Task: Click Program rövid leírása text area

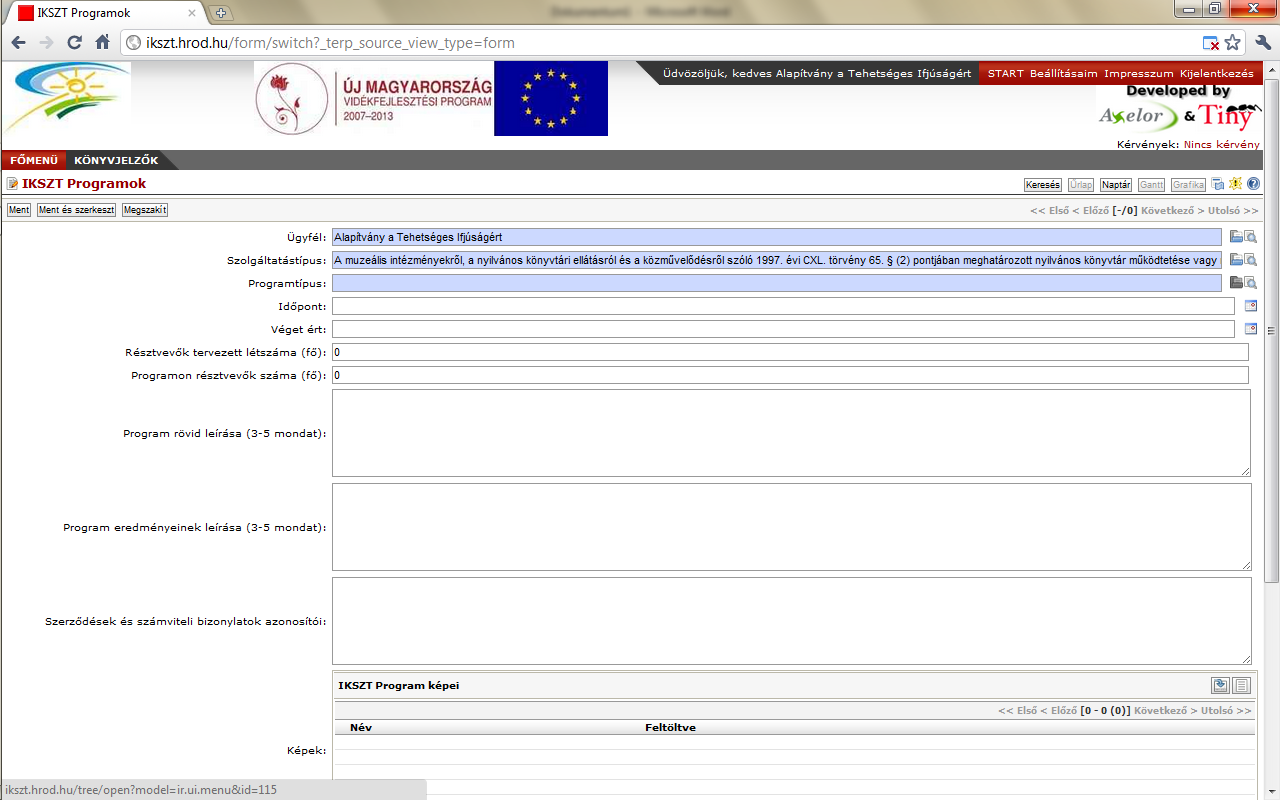Action: coord(791,433)
